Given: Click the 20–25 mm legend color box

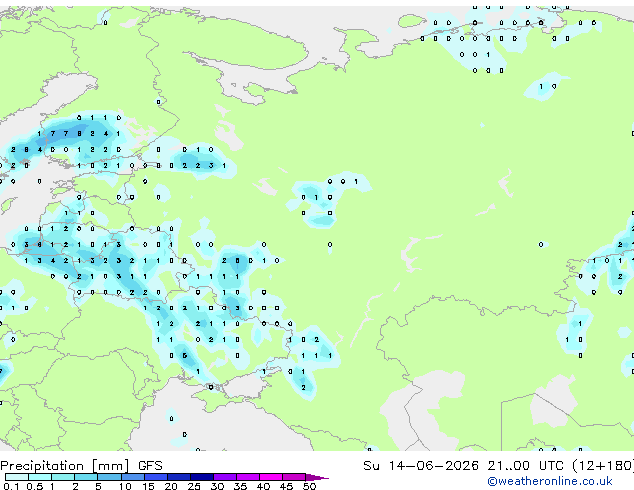Looking at the screenshot, I should [179, 477].
